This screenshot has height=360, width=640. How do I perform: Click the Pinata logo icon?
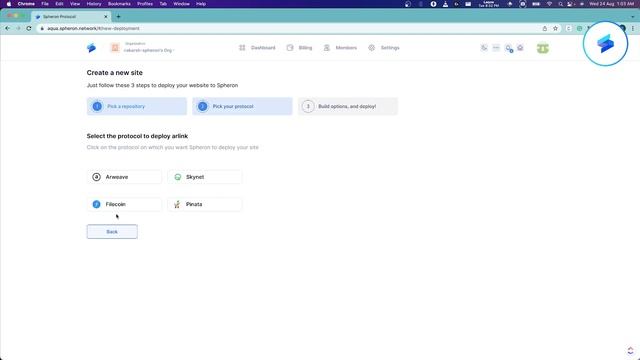point(177,204)
